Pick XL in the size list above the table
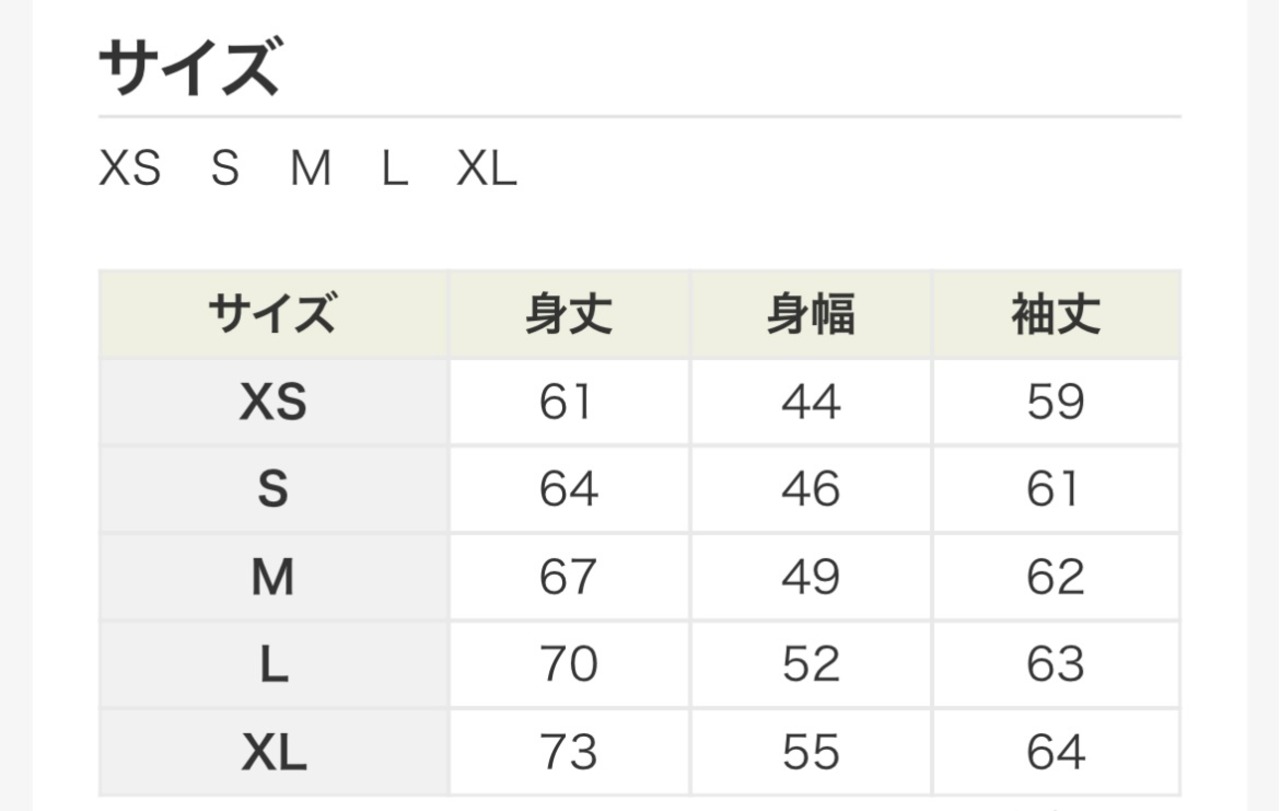This screenshot has width=1280, height=811. [487, 170]
